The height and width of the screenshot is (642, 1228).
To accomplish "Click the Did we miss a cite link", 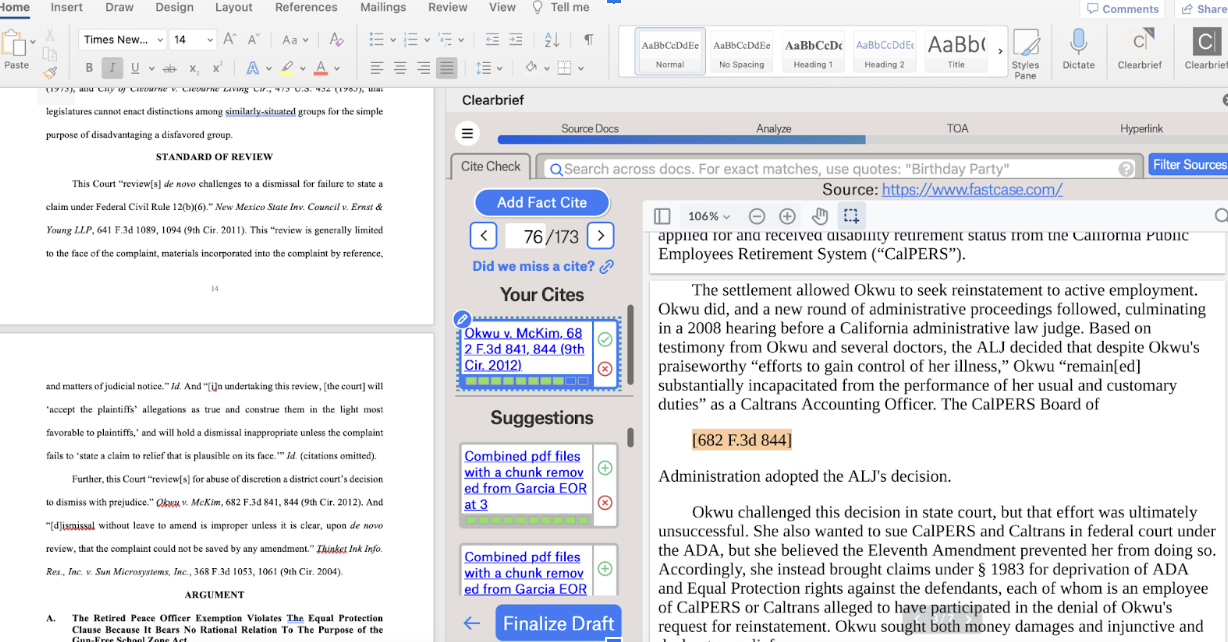I will click(x=543, y=266).
